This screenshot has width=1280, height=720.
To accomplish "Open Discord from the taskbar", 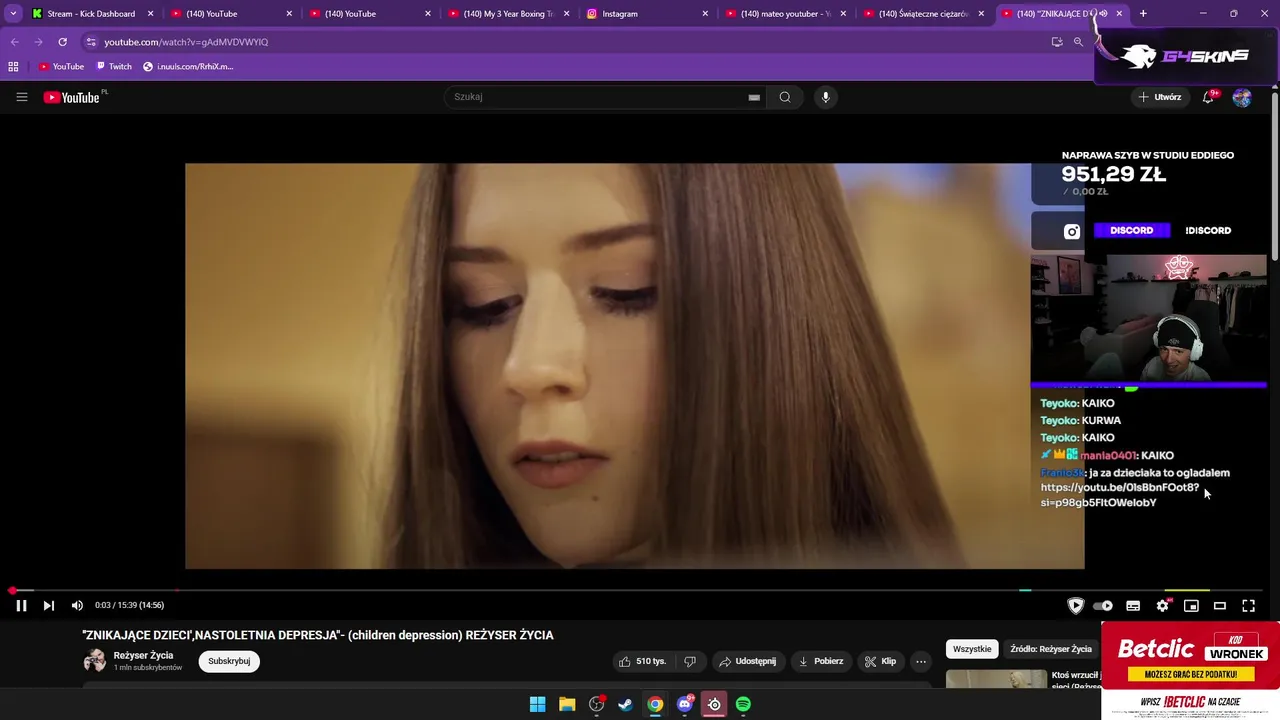I will 685,704.
